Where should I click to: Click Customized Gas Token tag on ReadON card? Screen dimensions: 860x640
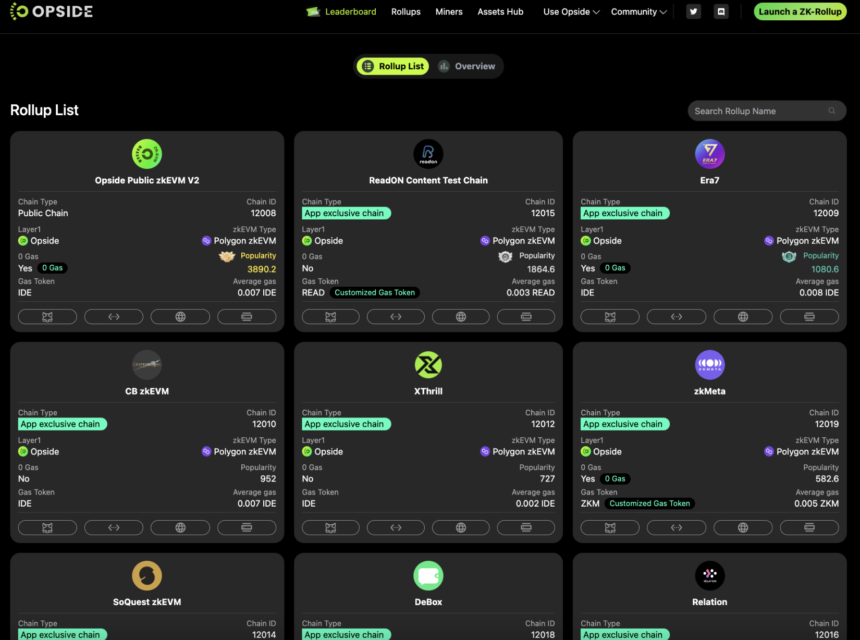coord(375,292)
